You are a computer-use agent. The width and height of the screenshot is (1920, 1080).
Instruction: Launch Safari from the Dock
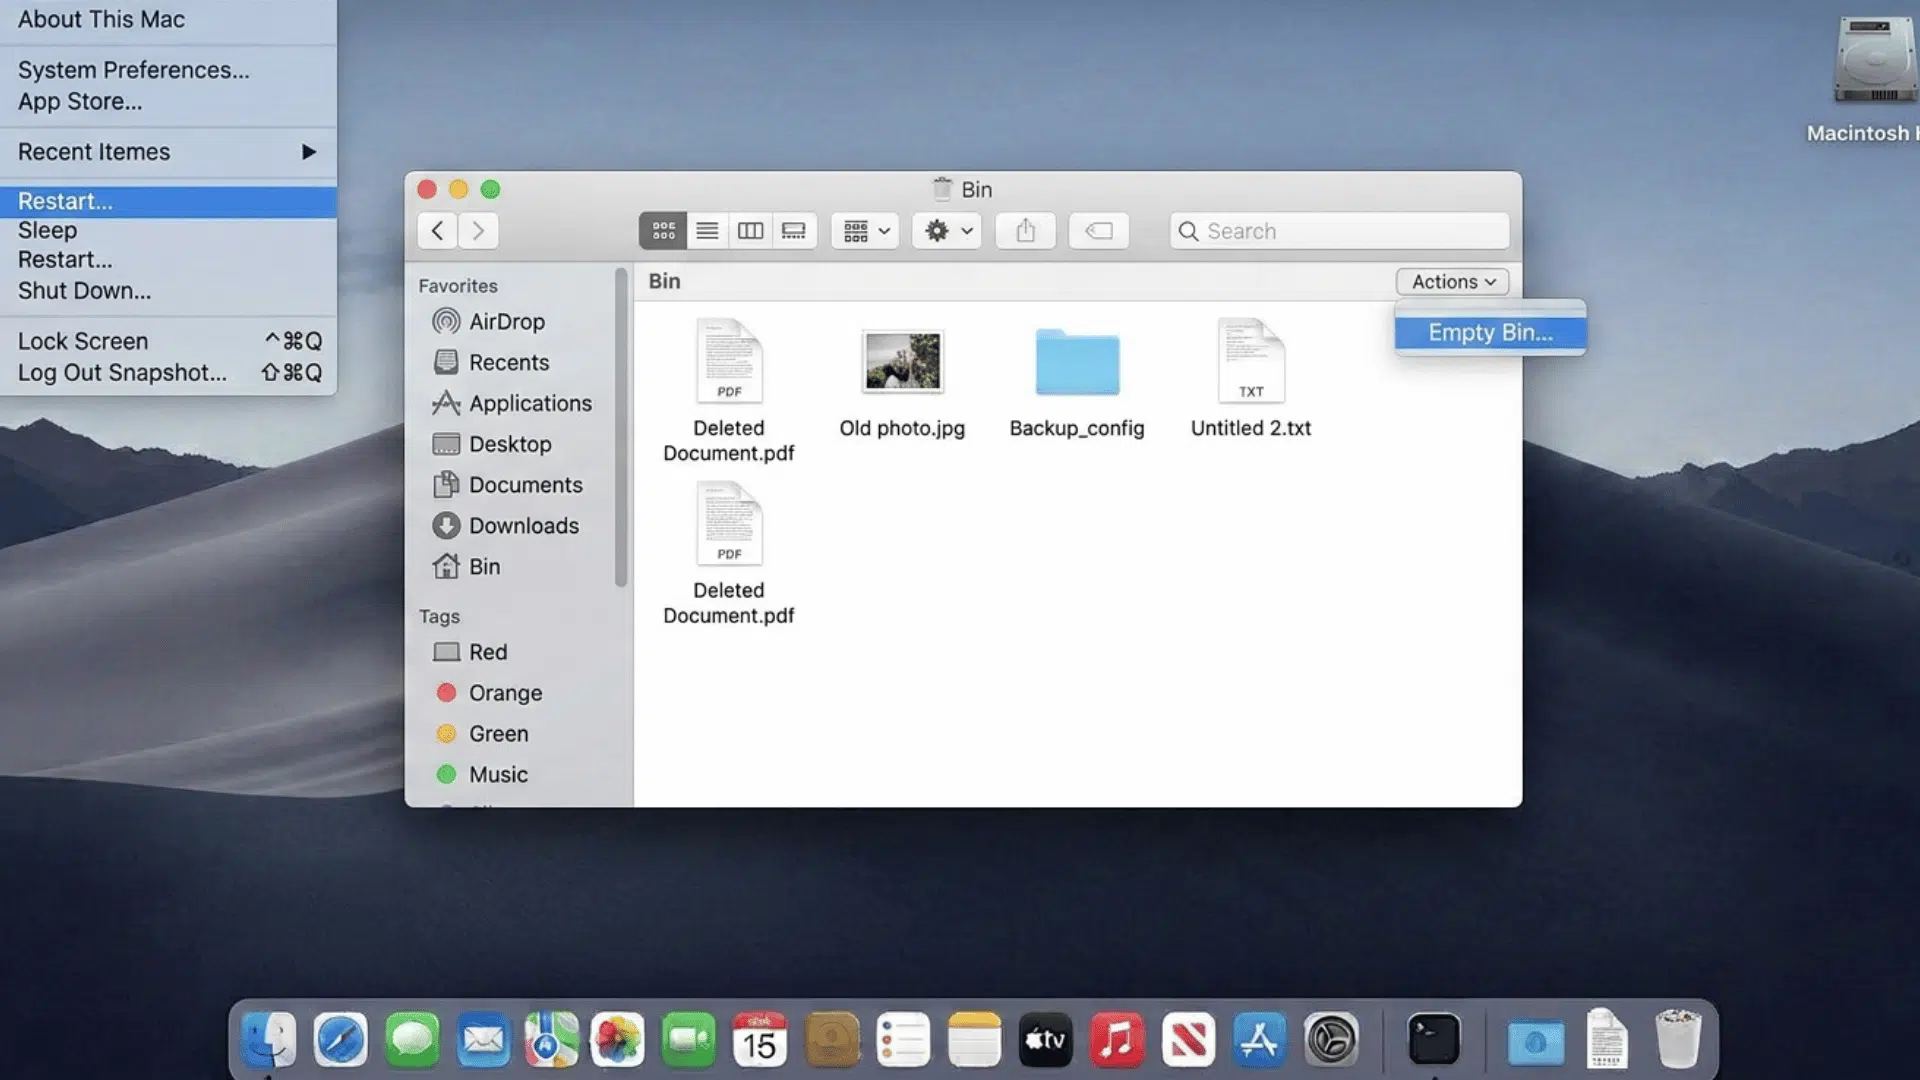[x=340, y=1040]
